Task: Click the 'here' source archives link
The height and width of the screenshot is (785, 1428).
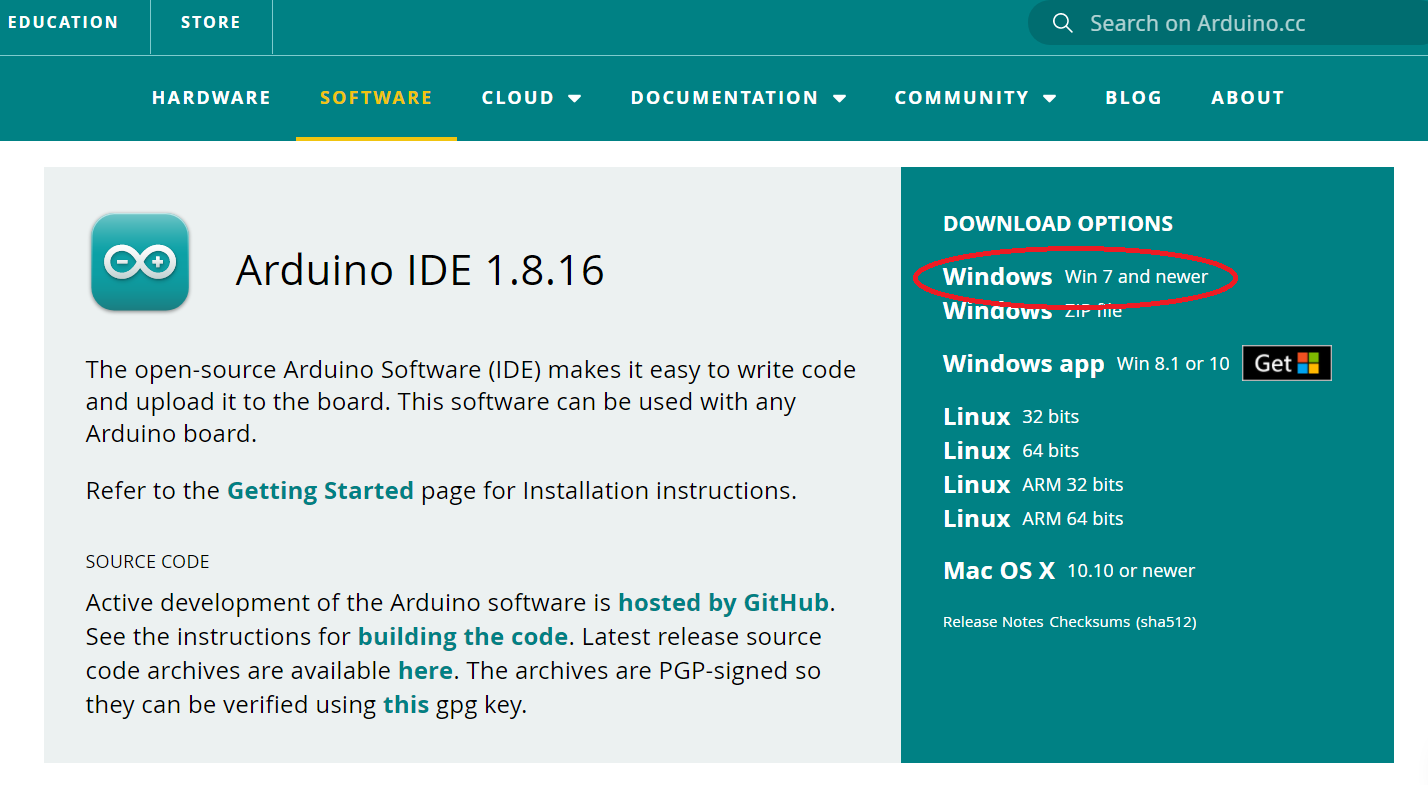Action: 425,670
